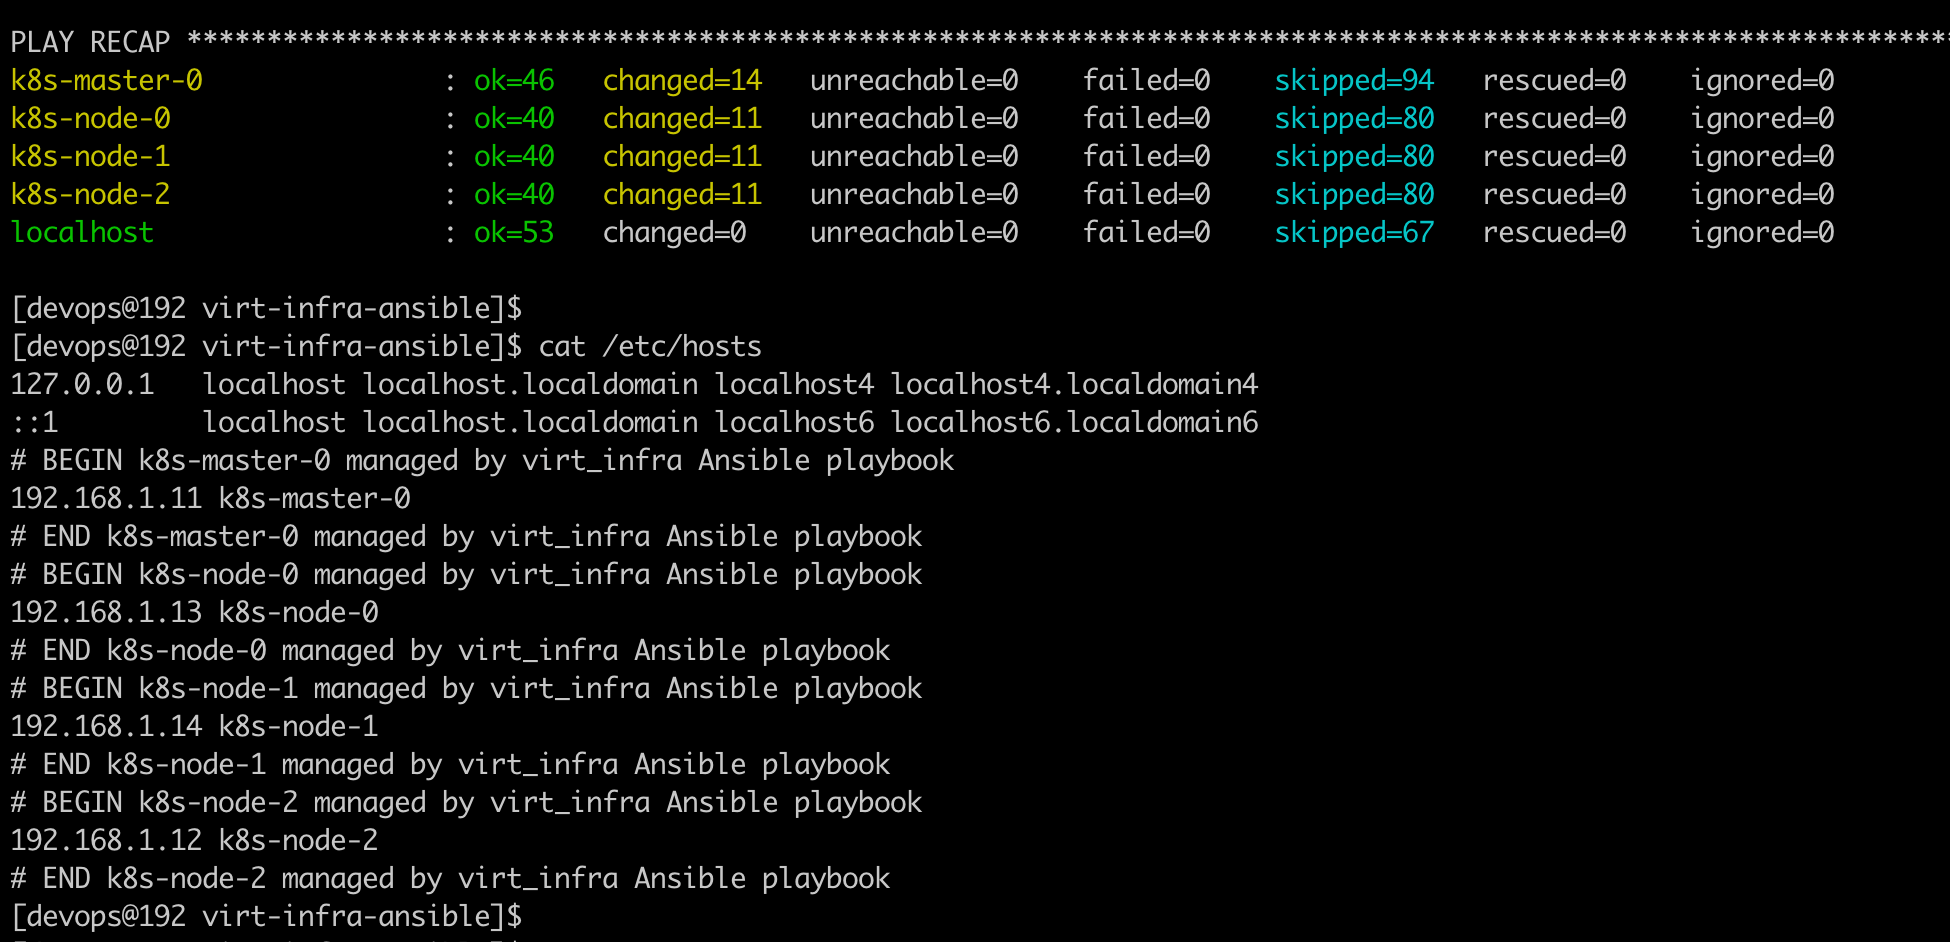Click the green localhost recap entry
The image size is (1950, 942).
tap(83, 232)
